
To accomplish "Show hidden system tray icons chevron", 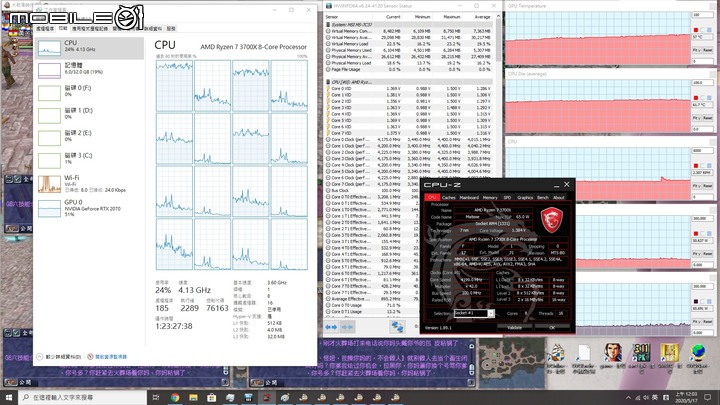I will [x=628, y=398].
